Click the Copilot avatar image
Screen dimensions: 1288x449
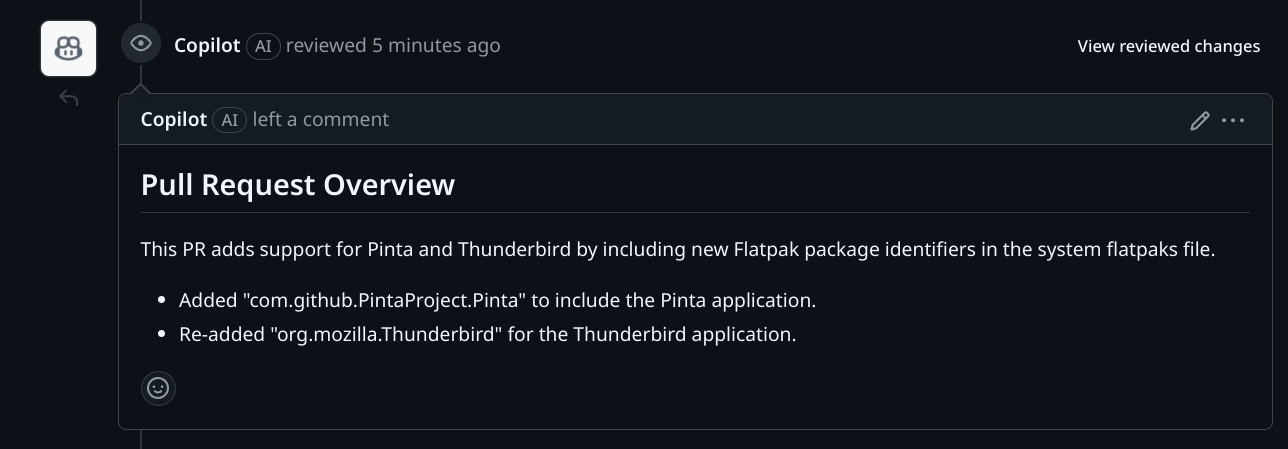point(68,48)
